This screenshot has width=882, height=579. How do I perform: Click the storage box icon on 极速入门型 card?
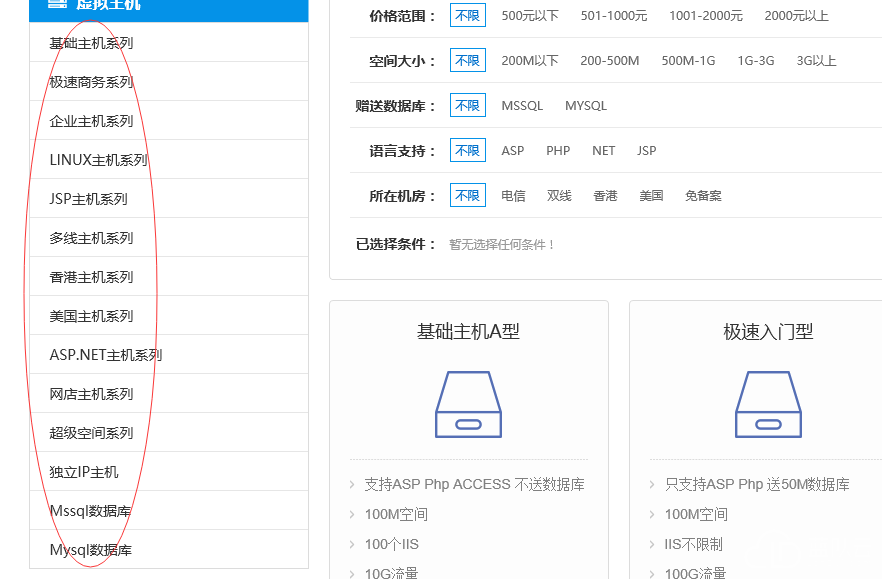(x=767, y=404)
